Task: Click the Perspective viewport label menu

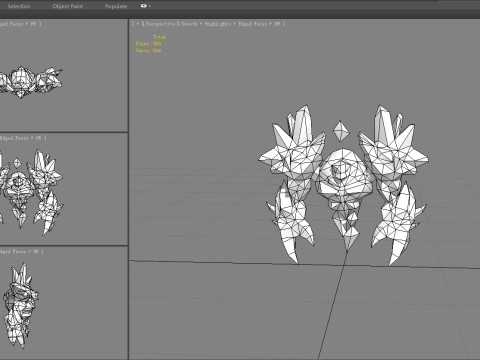Action: pos(160,24)
